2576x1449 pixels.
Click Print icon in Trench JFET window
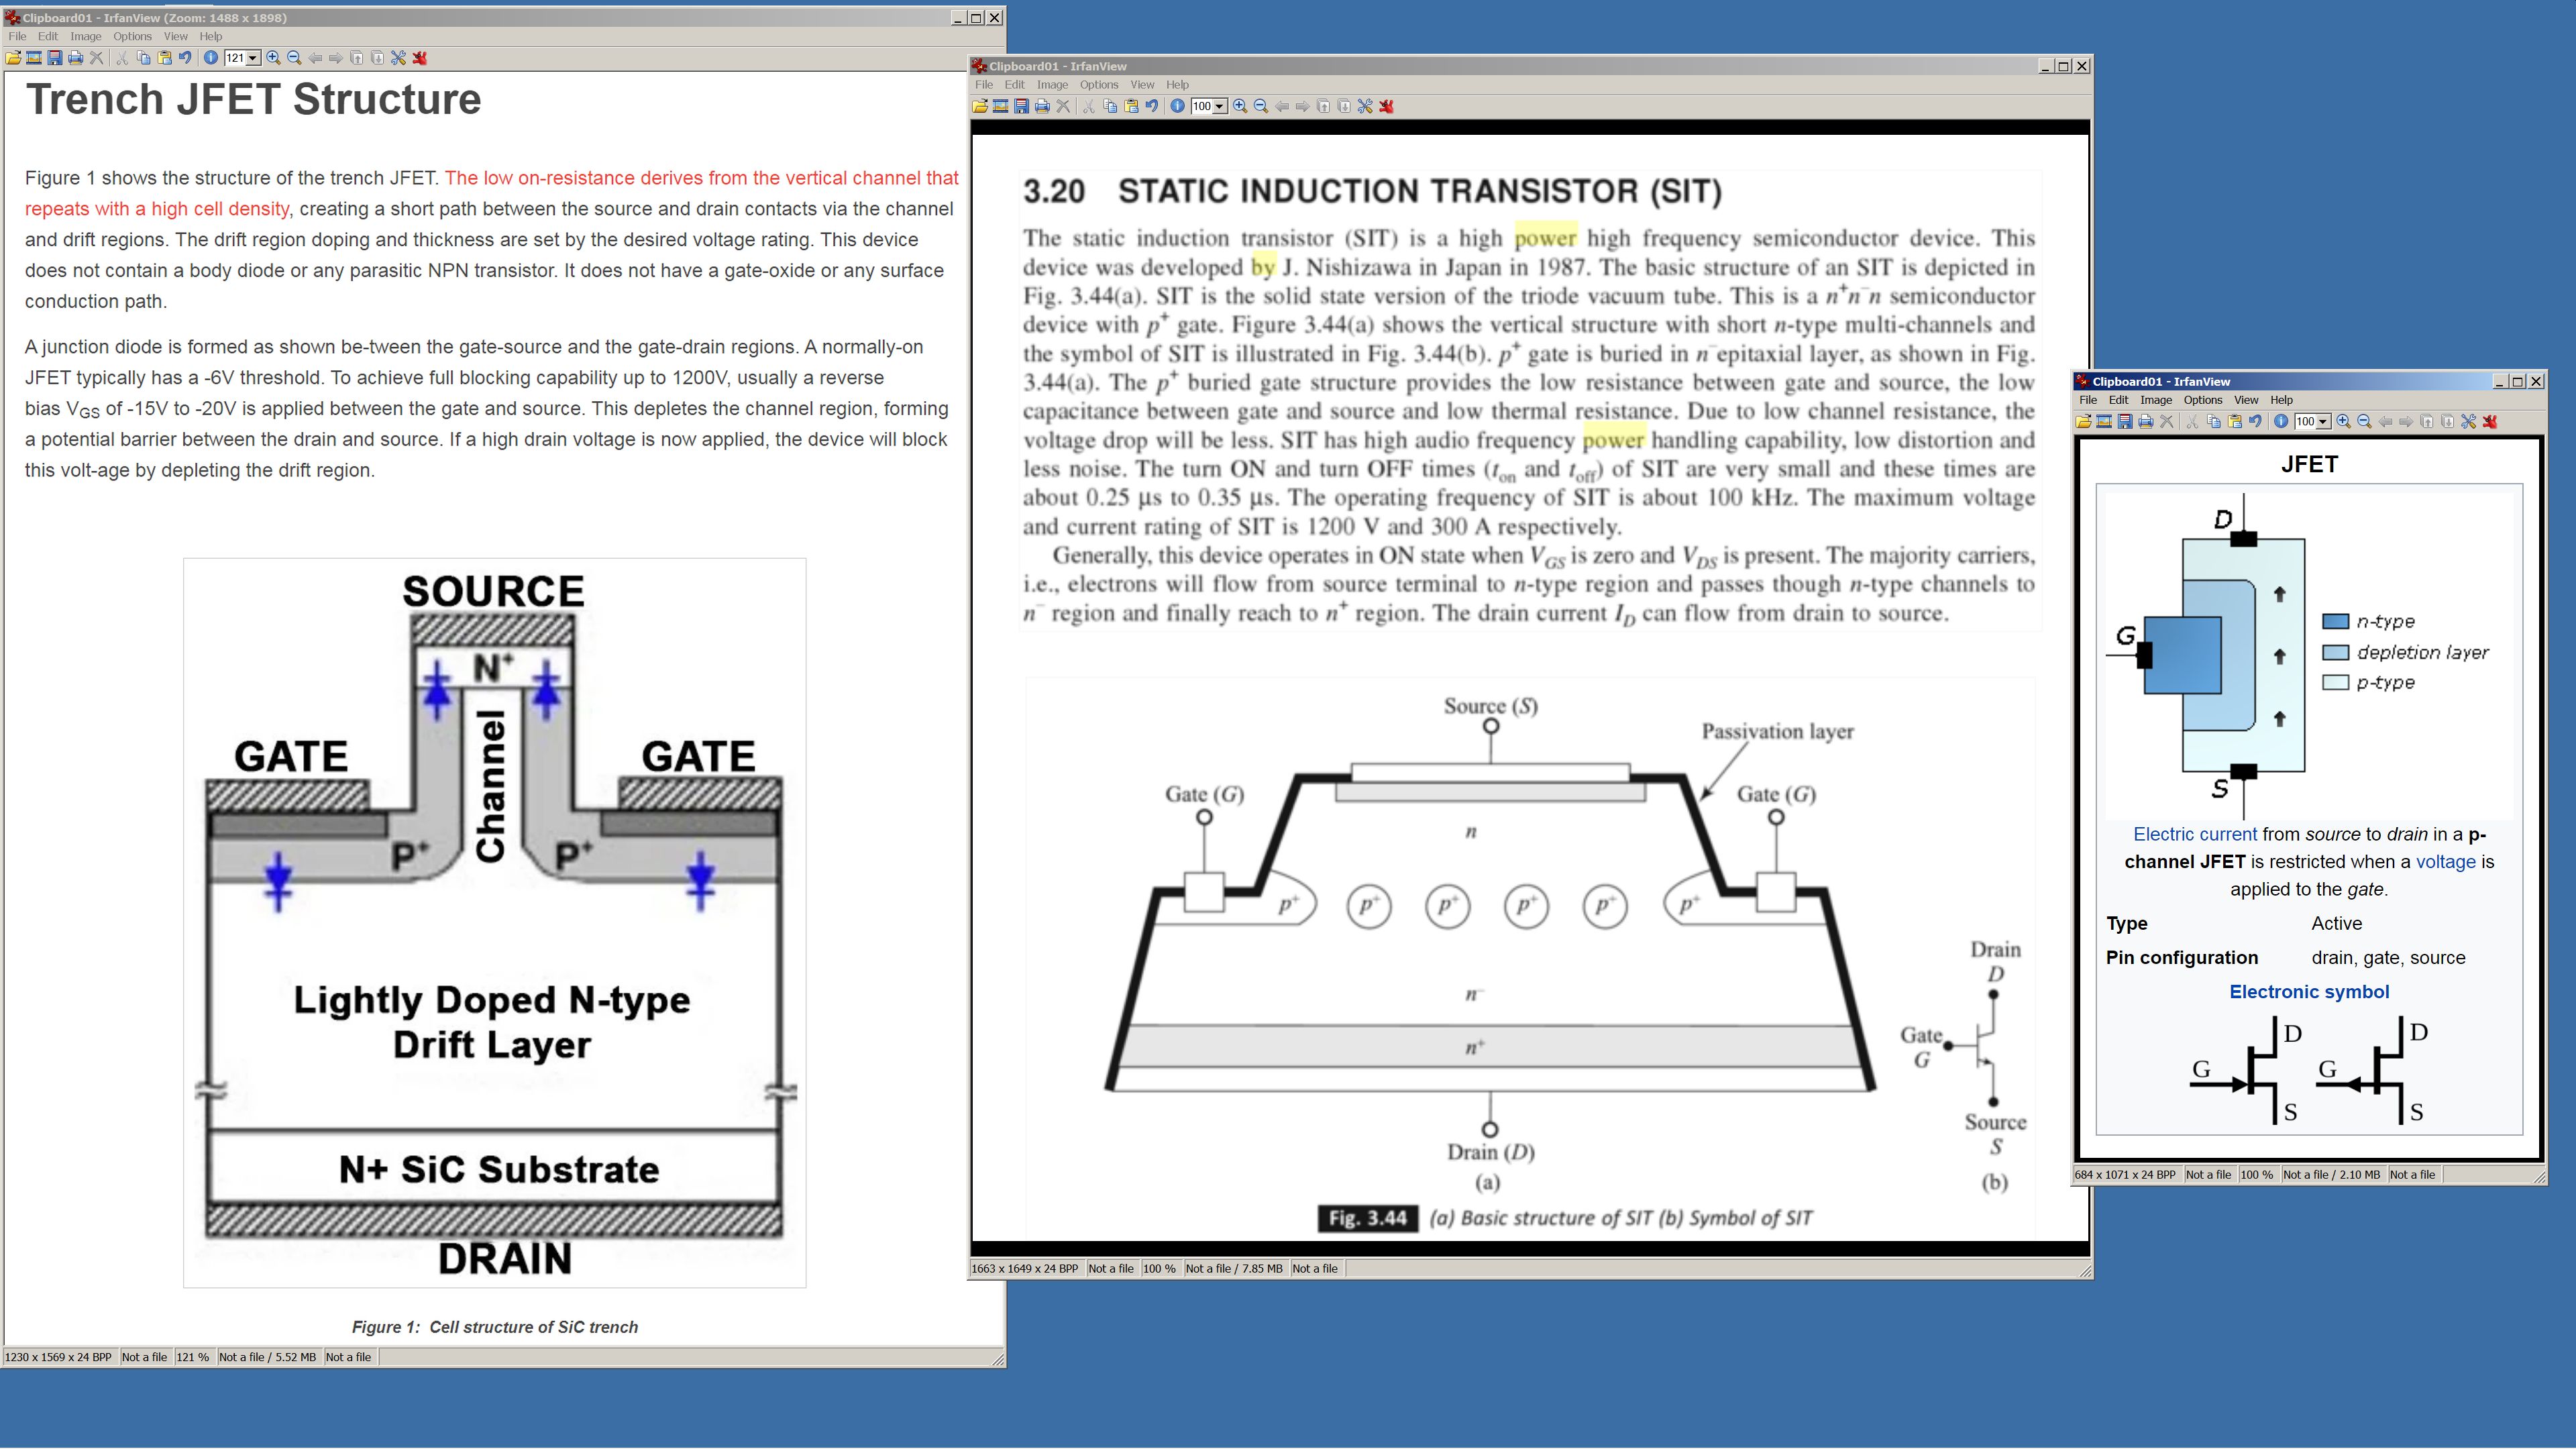point(76,58)
